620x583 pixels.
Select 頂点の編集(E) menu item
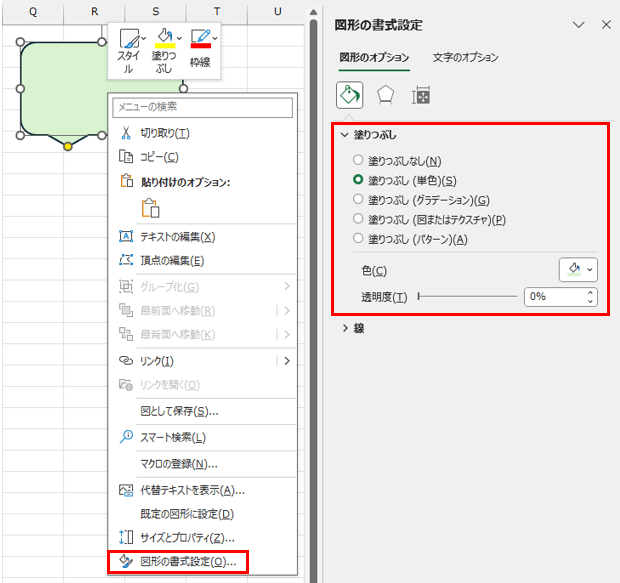(x=202, y=260)
